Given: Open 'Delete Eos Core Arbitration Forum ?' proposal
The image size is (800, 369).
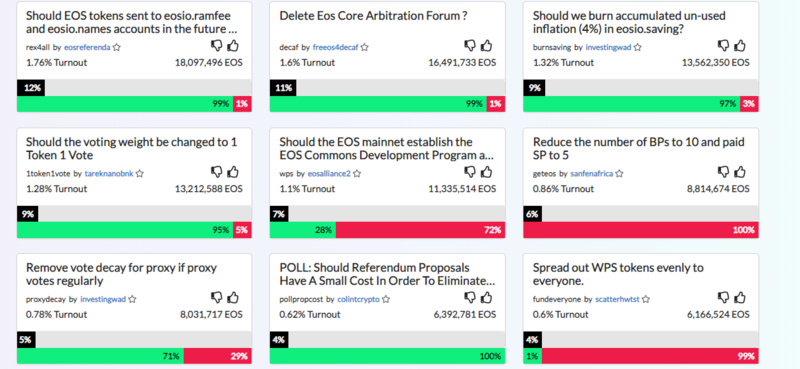Looking at the screenshot, I should pyautogui.click(x=373, y=16).
